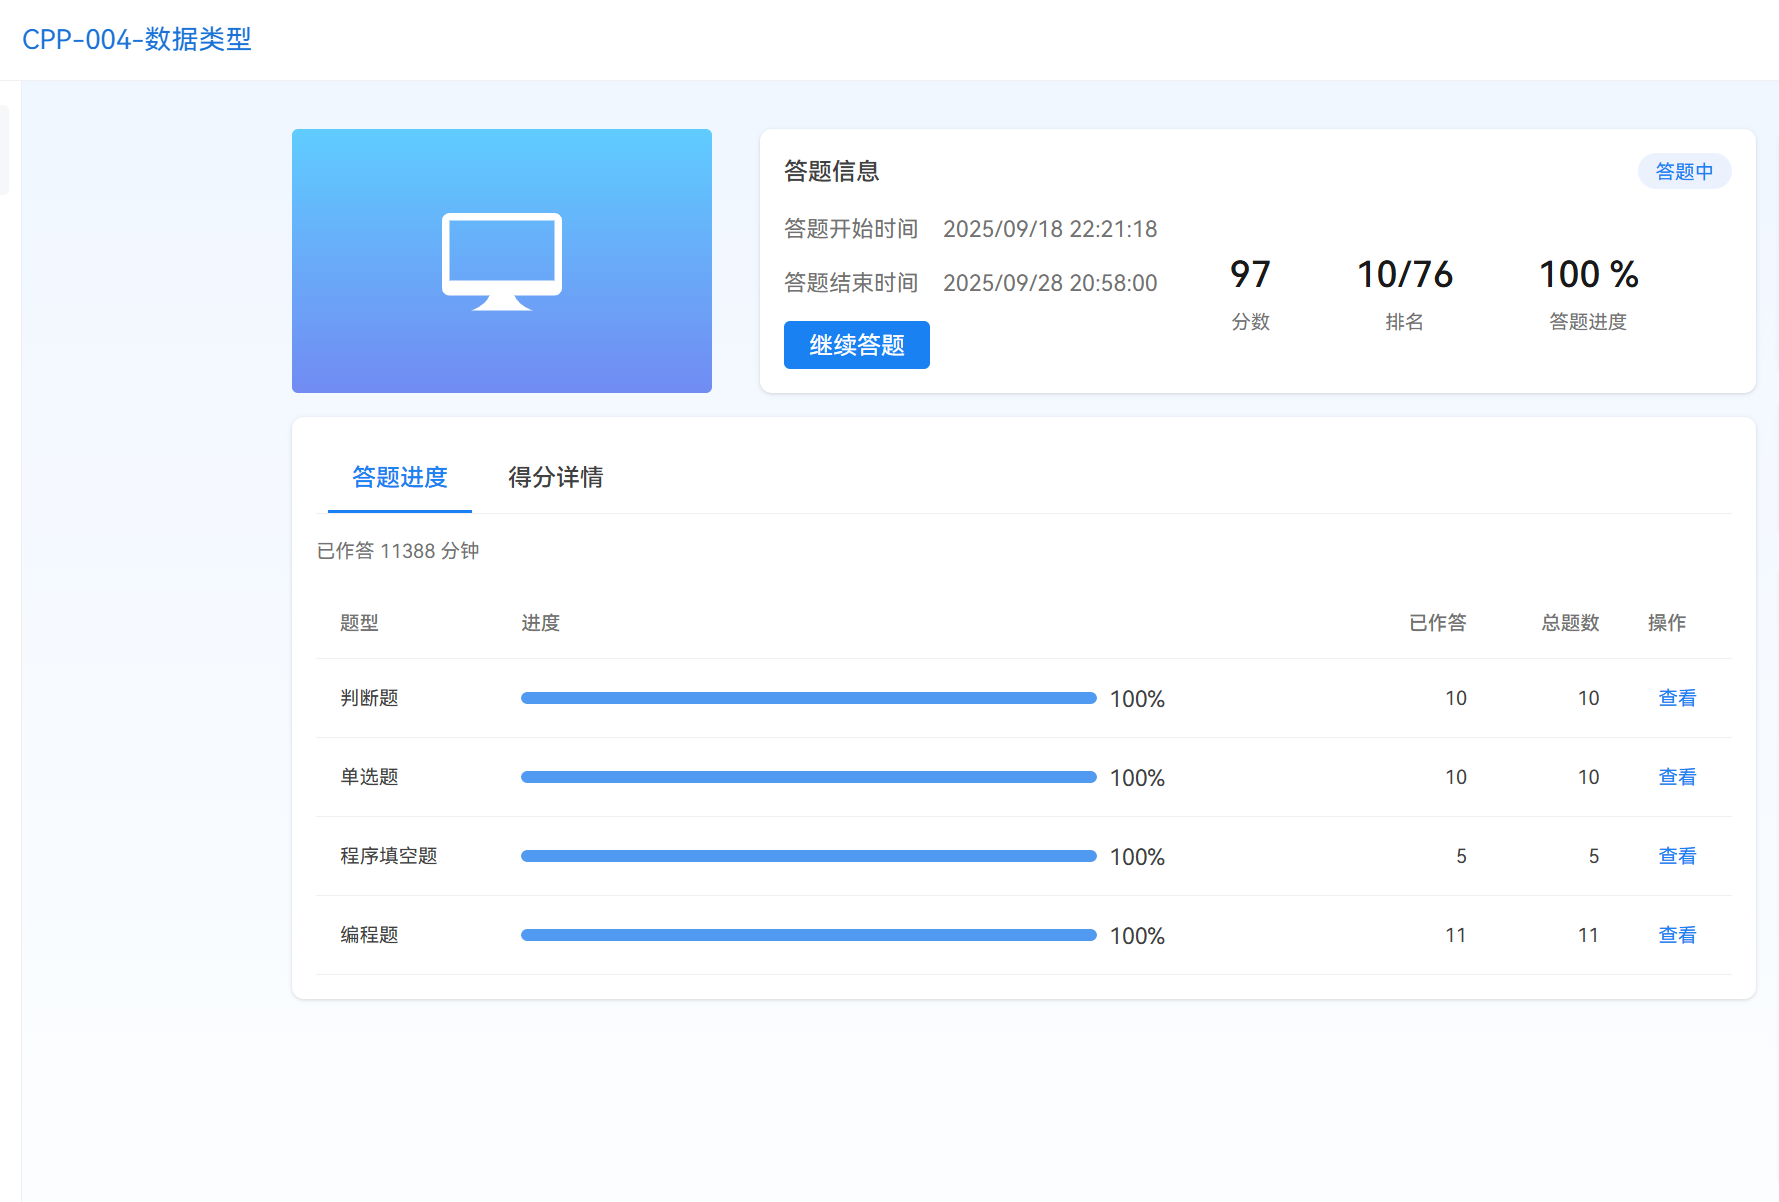1779x1202 pixels.
Task: Click the 判断题 row label
Action: pyautogui.click(x=369, y=698)
